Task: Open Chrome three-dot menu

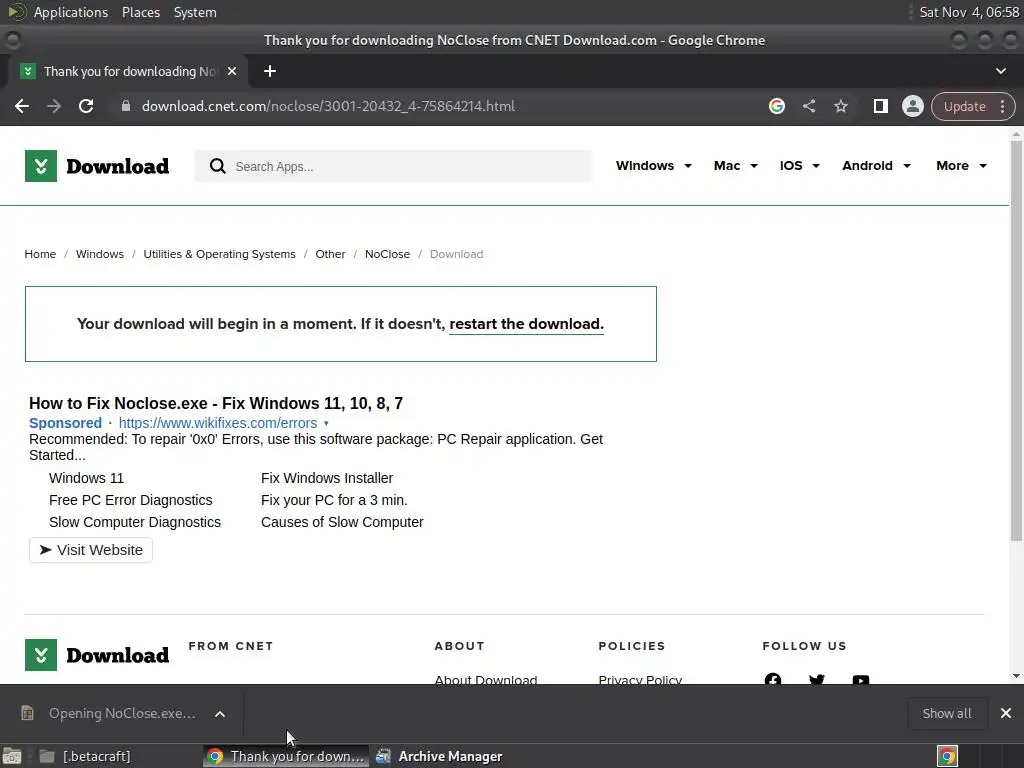Action: pos(1002,106)
